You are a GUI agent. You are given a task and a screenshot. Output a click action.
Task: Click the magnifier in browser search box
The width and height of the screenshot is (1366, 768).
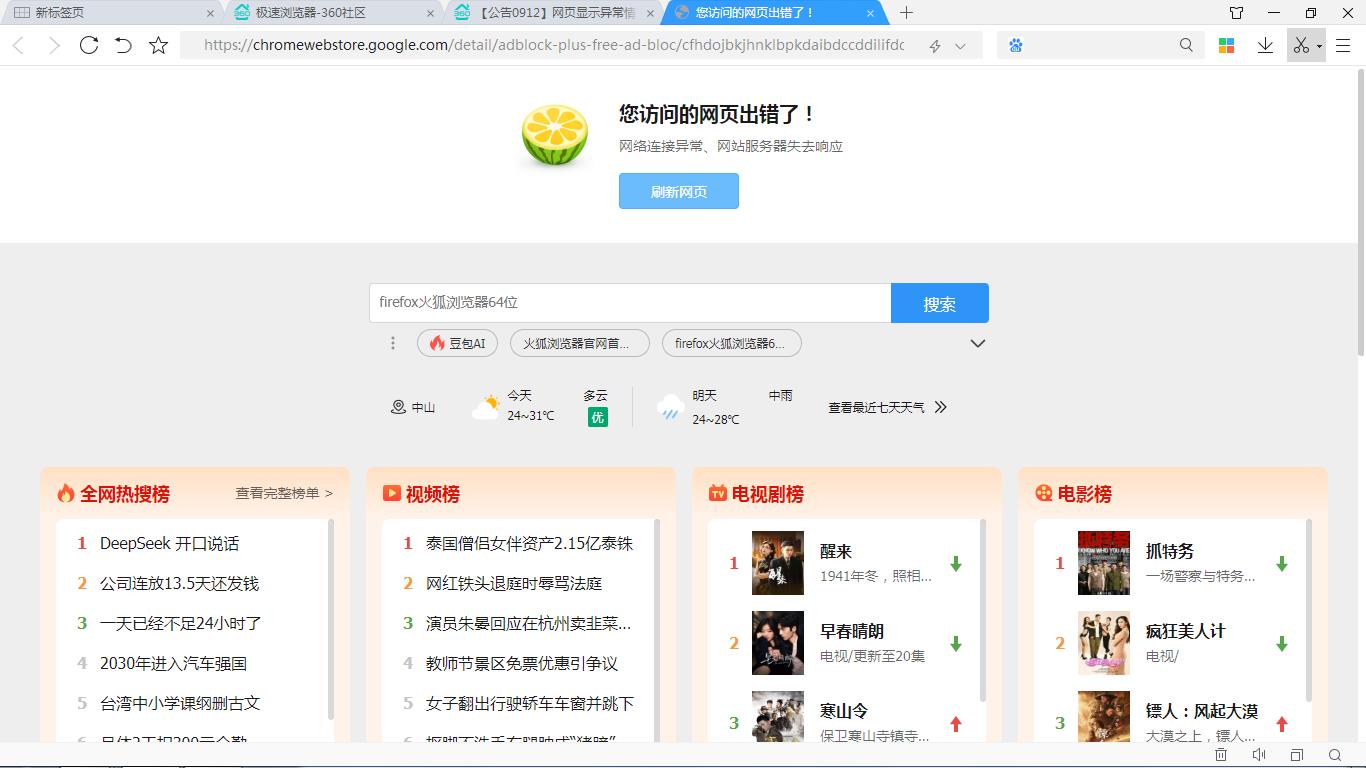pyautogui.click(x=1186, y=45)
